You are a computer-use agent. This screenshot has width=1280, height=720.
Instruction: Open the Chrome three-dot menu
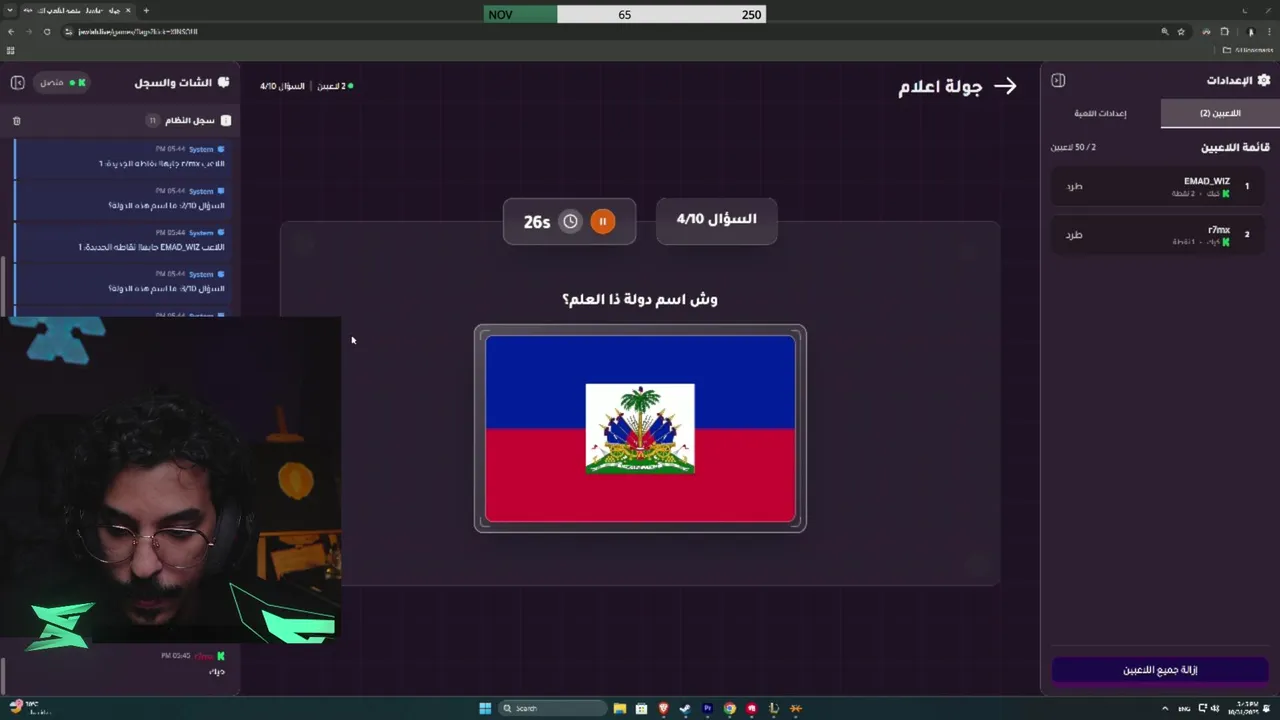coord(1269,31)
